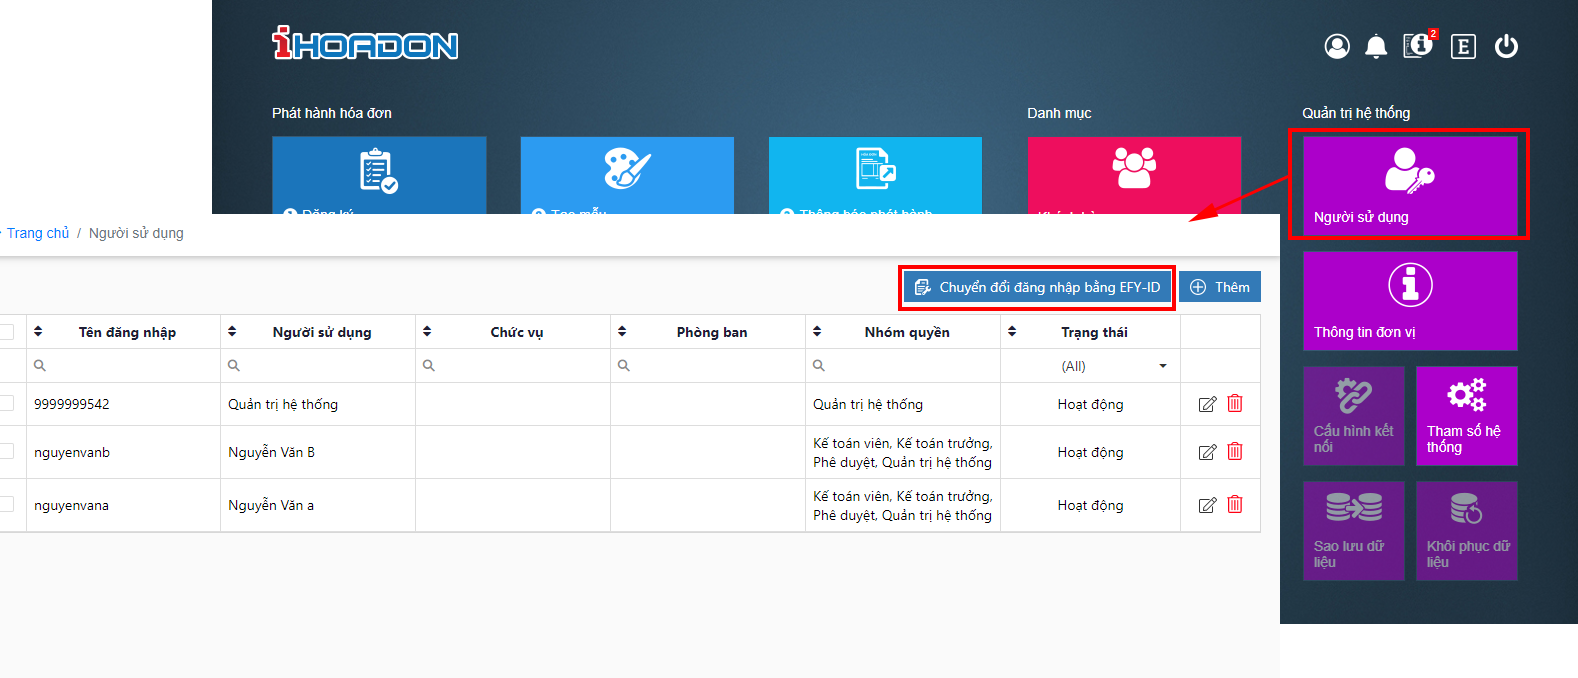
Task: Tick the checkbox for nguyenvanb row
Action: (6, 451)
